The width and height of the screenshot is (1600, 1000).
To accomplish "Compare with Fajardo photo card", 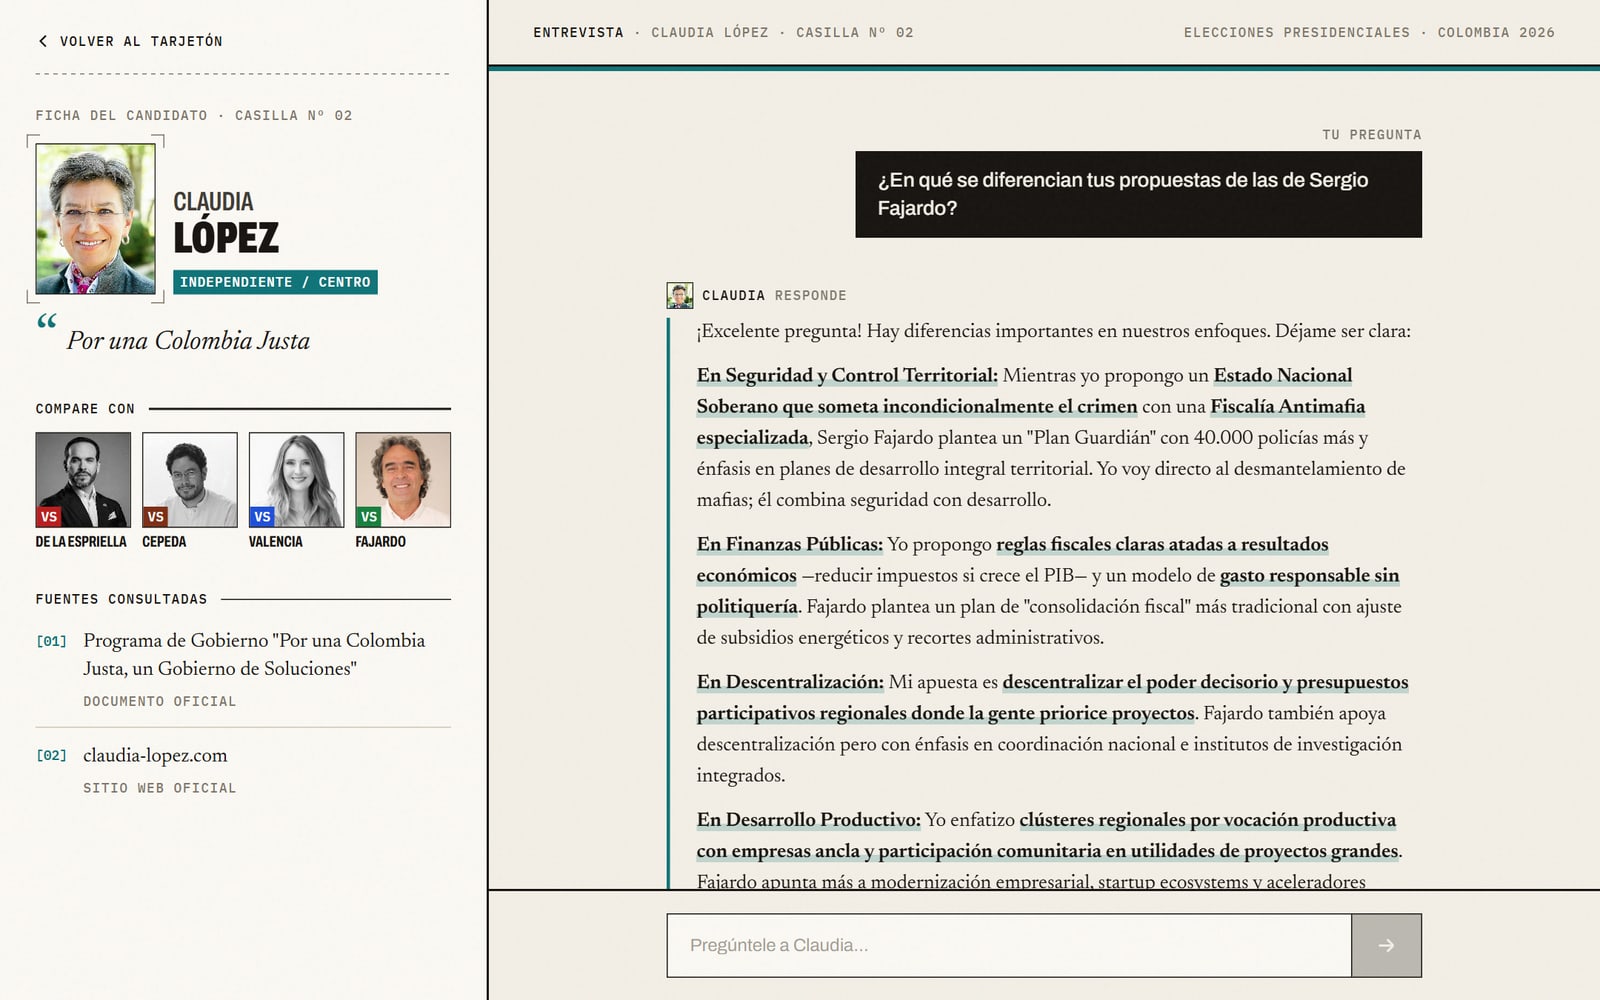I will pyautogui.click(x=403, y=480).
